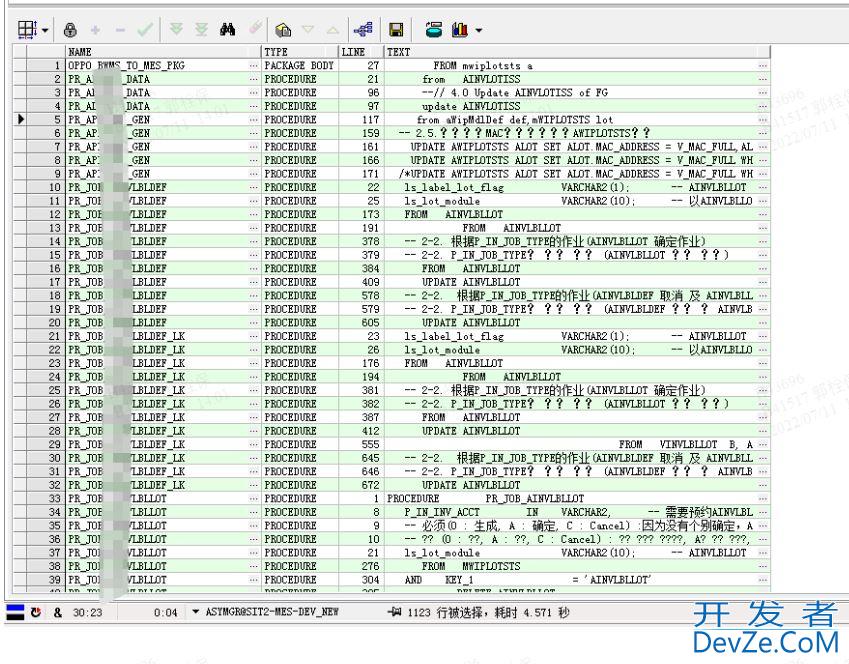Click the fetch last page arrow icon
849x664 pixels.
pos(201,29)
